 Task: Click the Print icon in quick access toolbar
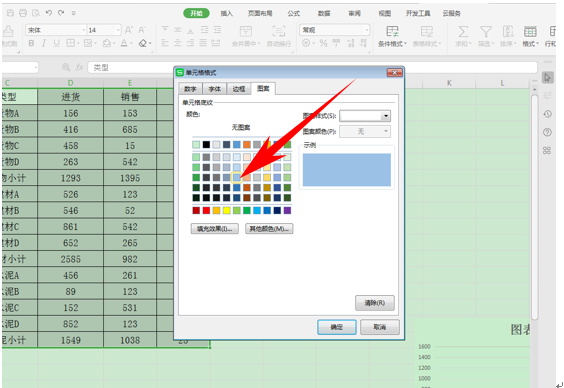coord(23,13)
